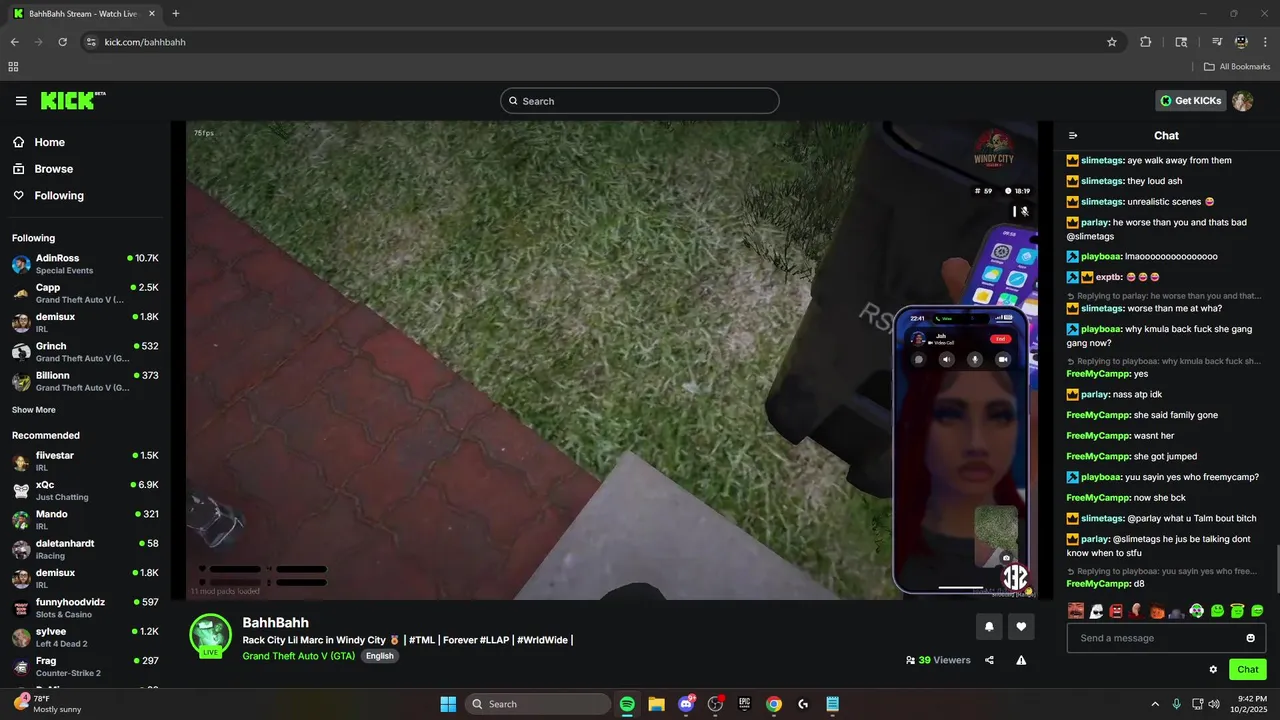The width and height of the screenshot is (1280, 720).
Task: Report stream with warning icon
Action: coord(1021,660)
